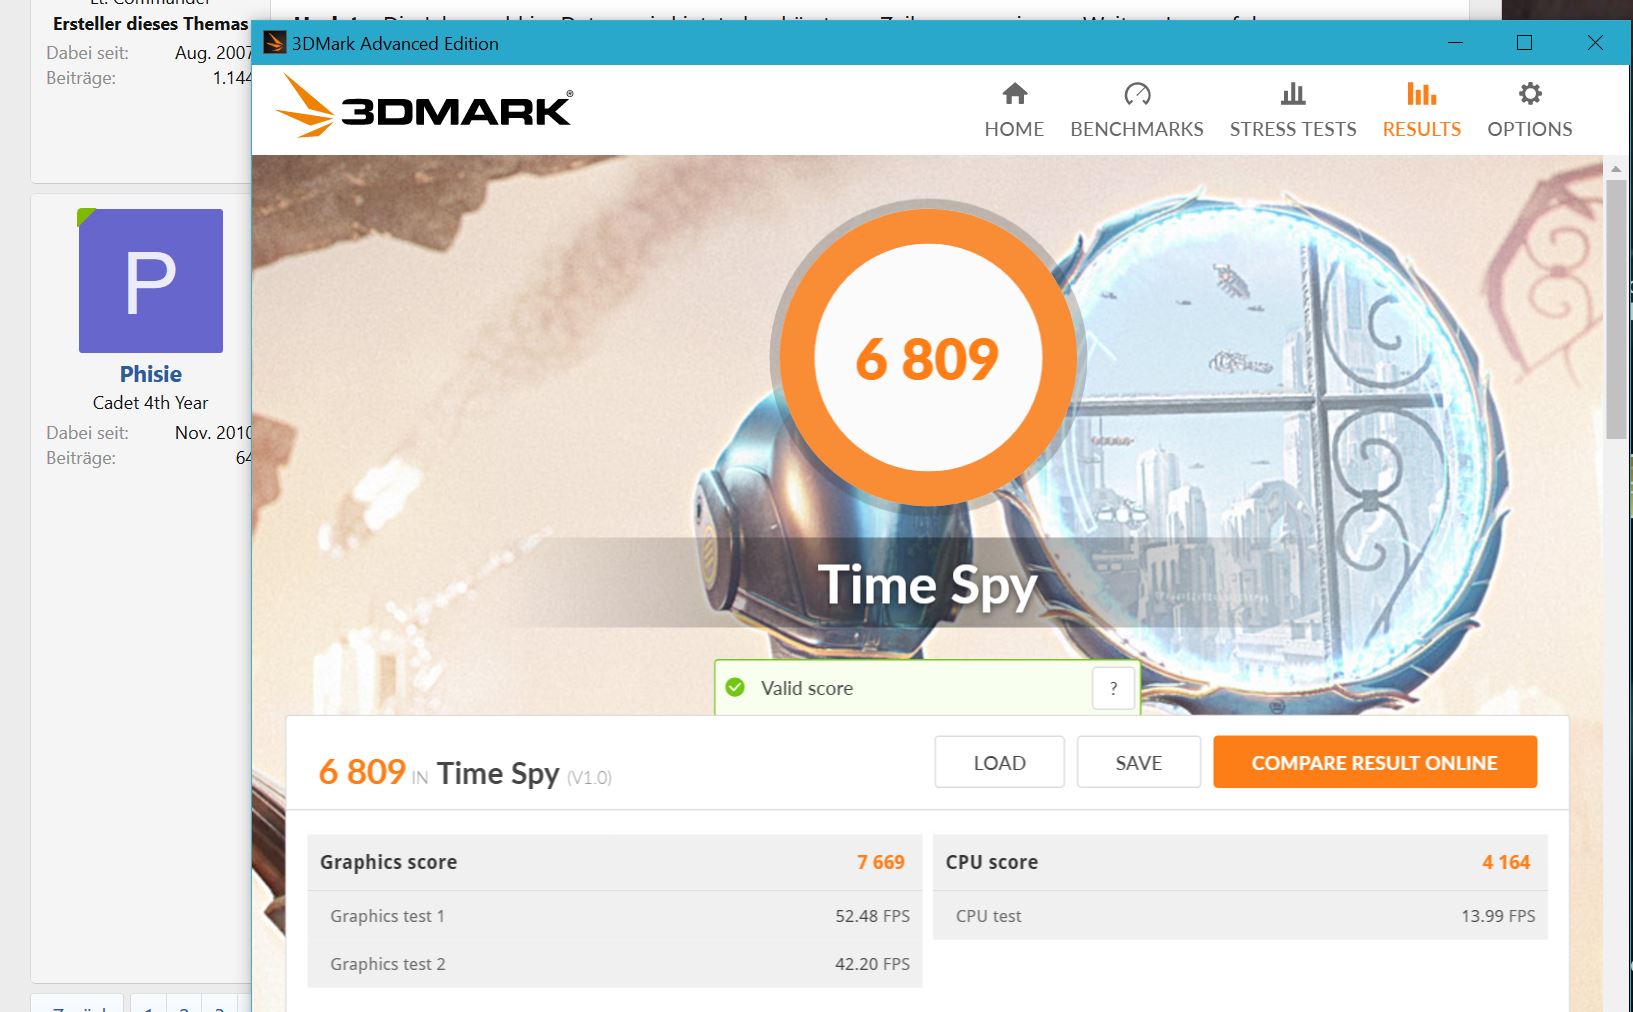Click the orange 6 809 score circle
Image resolution: width=1633 pixels, height=1012 pixels.
pos(927,358)
